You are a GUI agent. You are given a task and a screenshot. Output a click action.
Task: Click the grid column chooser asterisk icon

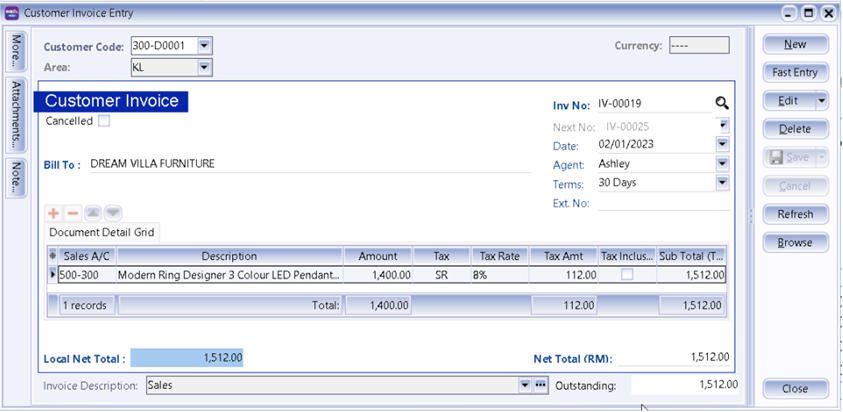(53, 256)
